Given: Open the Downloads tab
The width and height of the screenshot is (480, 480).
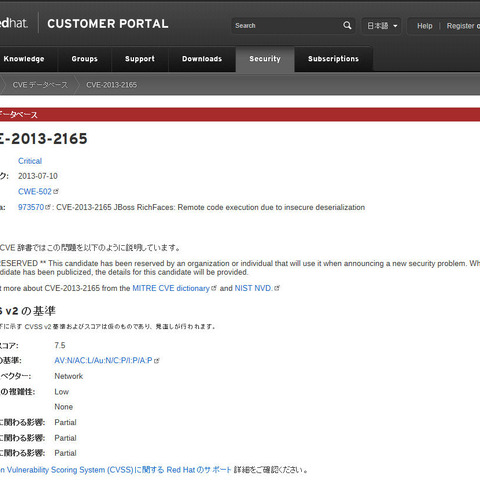Looking at the screenshot, I should (x=202, y=59).
